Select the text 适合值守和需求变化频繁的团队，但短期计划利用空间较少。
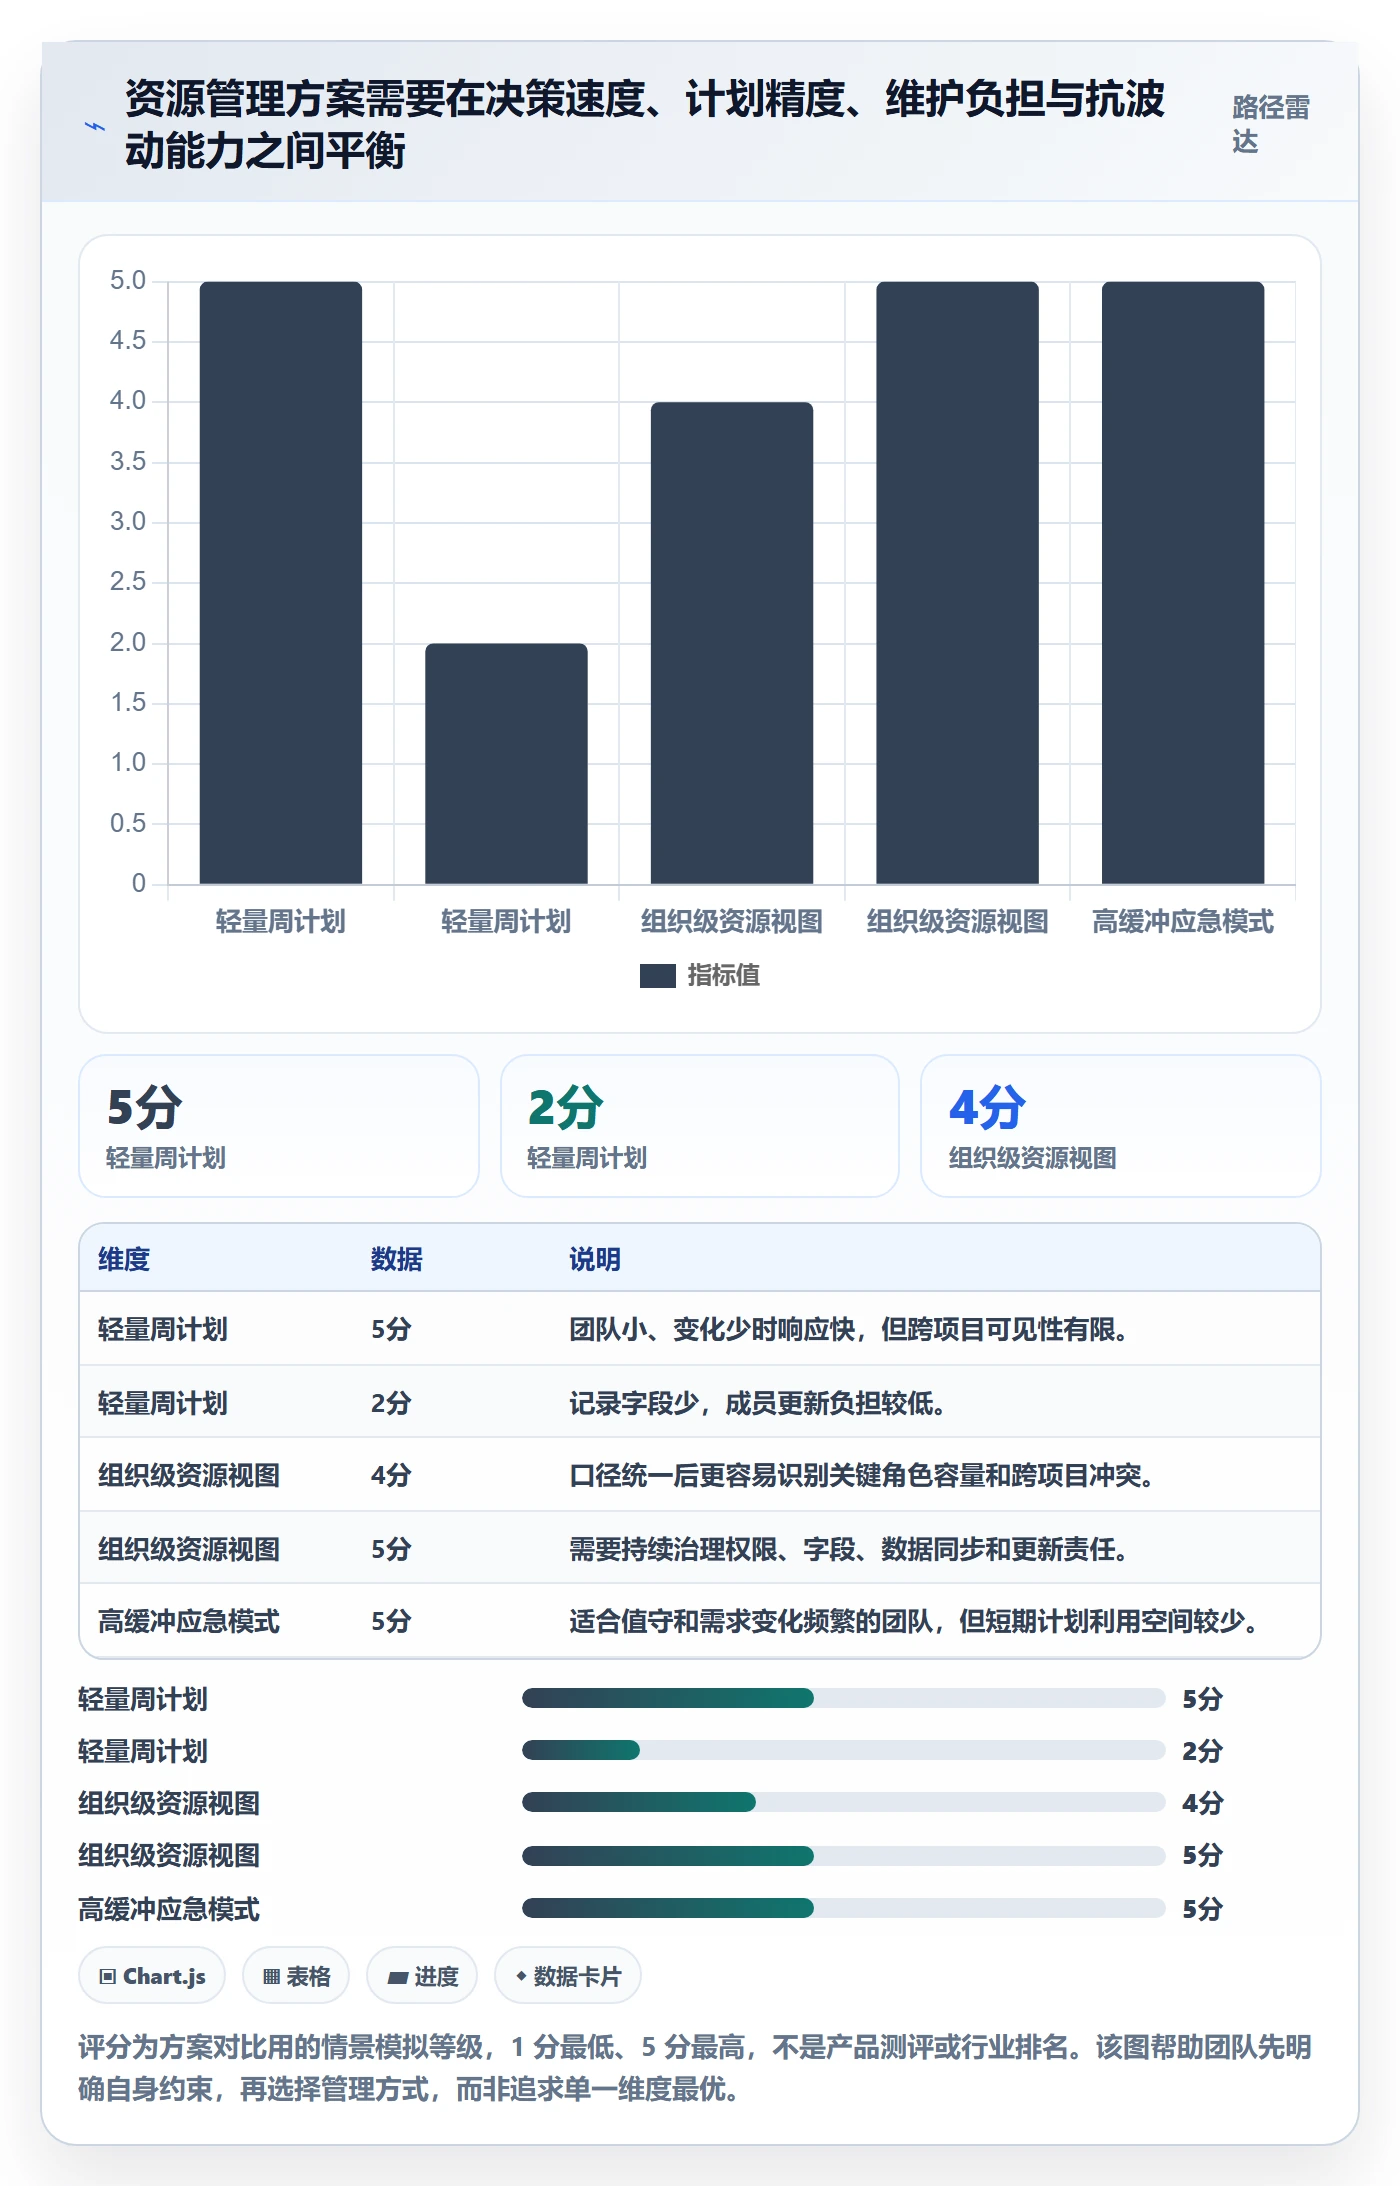This screenshot has width=1400, height=2186. [914, 1621]
